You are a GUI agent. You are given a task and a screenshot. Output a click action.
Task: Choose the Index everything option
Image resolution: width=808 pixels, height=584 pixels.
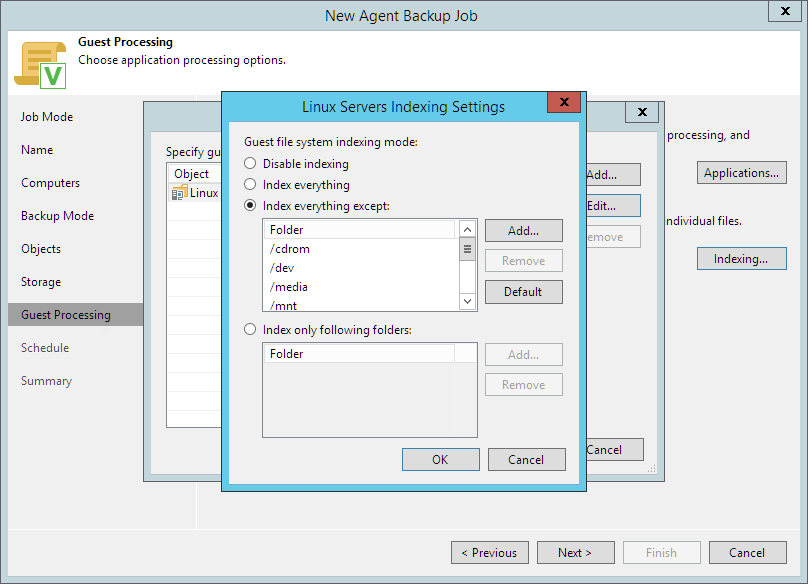250,185
